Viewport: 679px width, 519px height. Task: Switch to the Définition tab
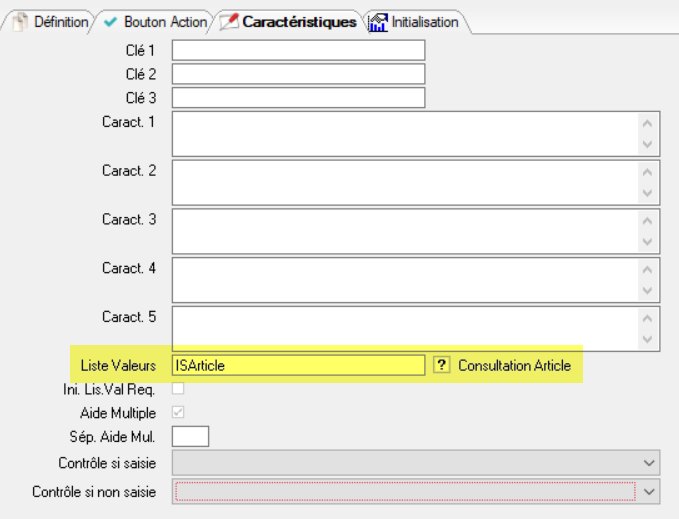(51, 22)
